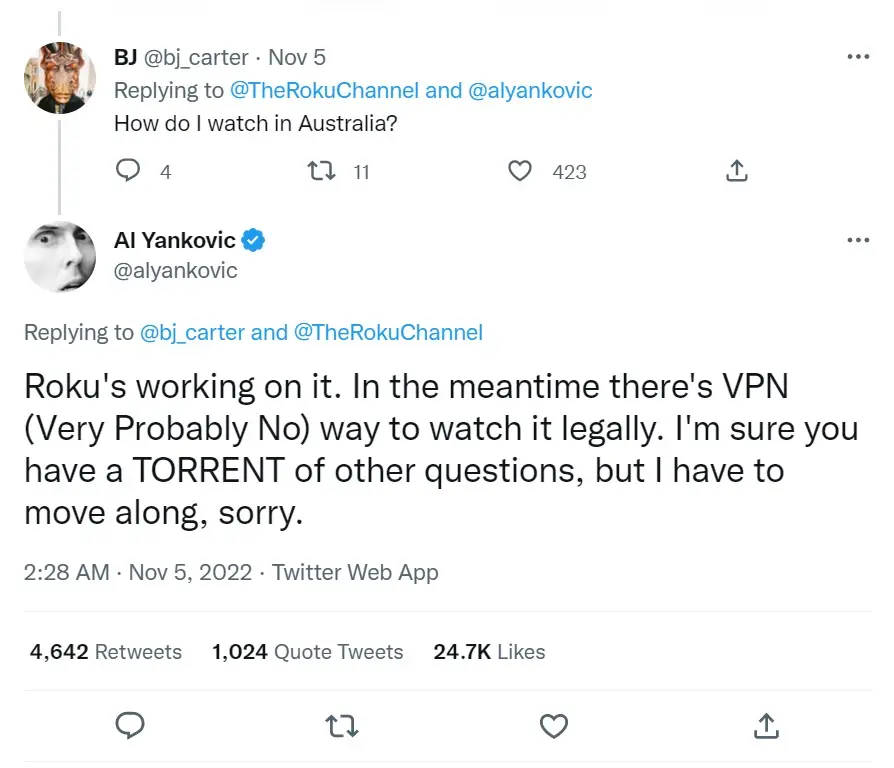The height and width of the screenshot is (768, 894).
Task: Open the more options menu on BJ's tweet
Action: (858, 57)
